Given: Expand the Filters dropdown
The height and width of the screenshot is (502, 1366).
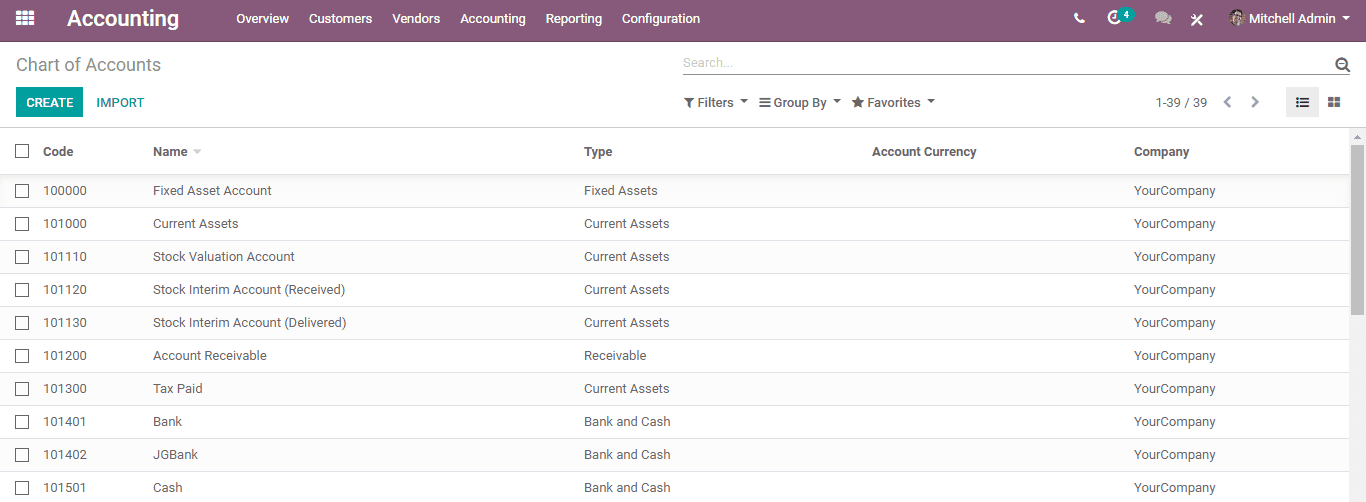Looking at the screenshot, I should (x=716, y=103).
